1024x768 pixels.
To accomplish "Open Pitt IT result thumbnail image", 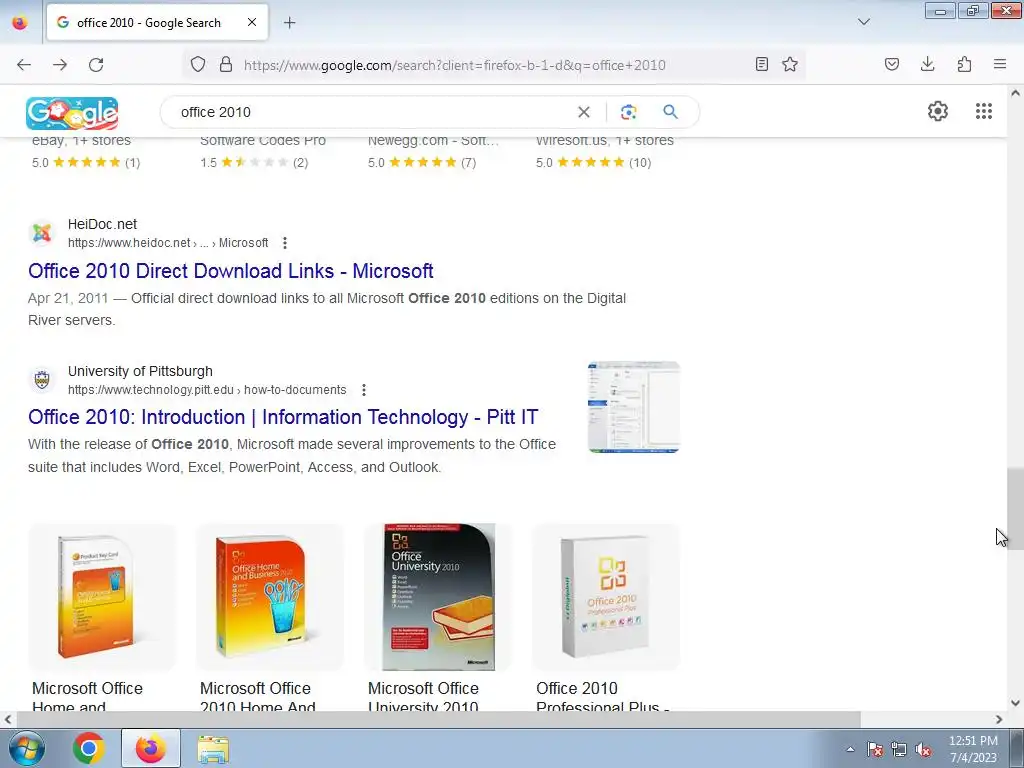I will click(633, 407).
